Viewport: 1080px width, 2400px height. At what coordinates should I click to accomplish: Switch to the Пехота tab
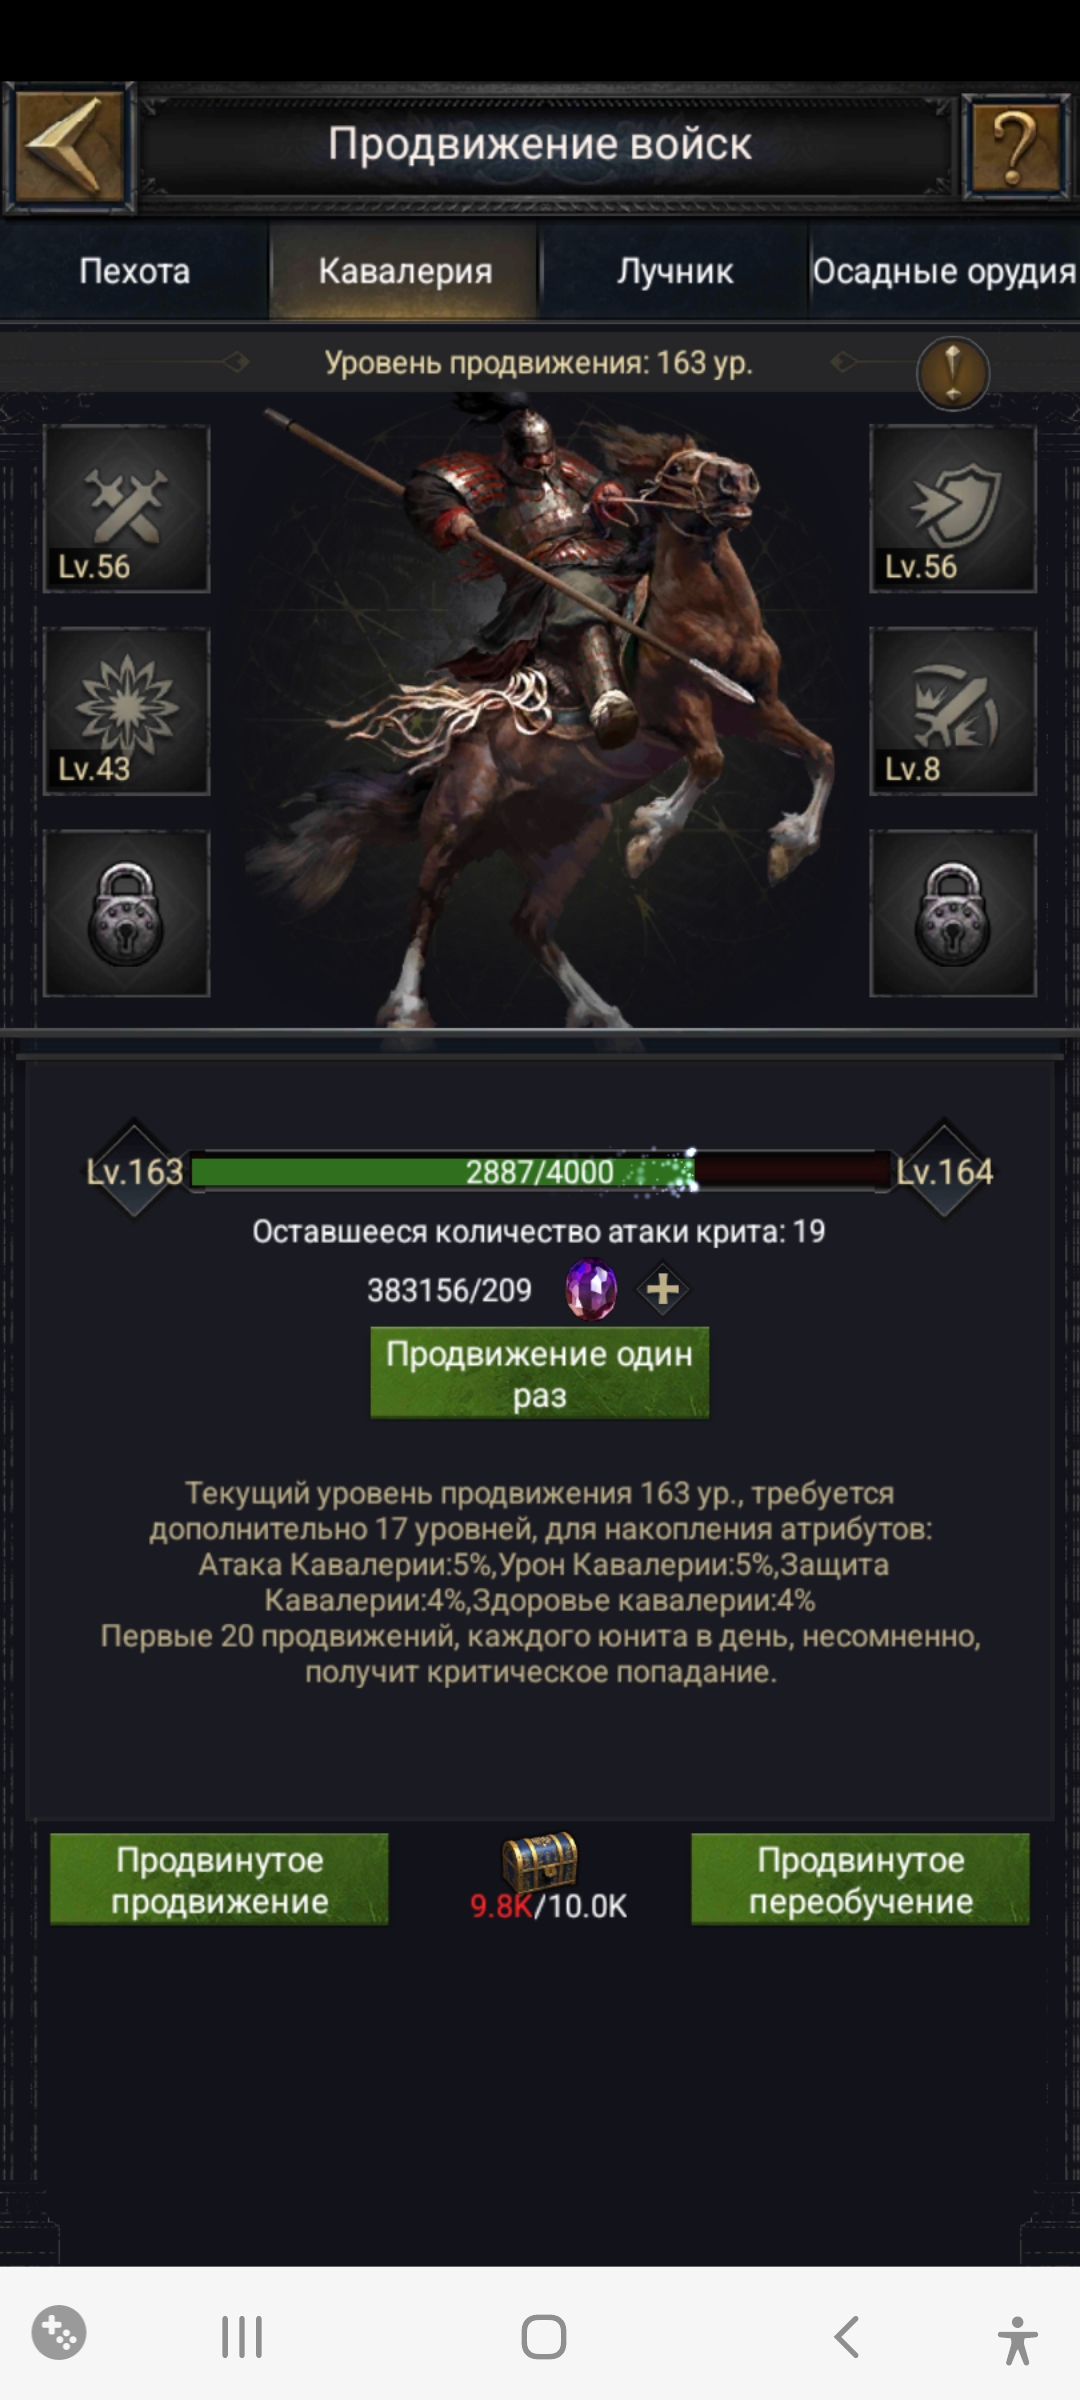pyautogui.click(x=135, y=271)
